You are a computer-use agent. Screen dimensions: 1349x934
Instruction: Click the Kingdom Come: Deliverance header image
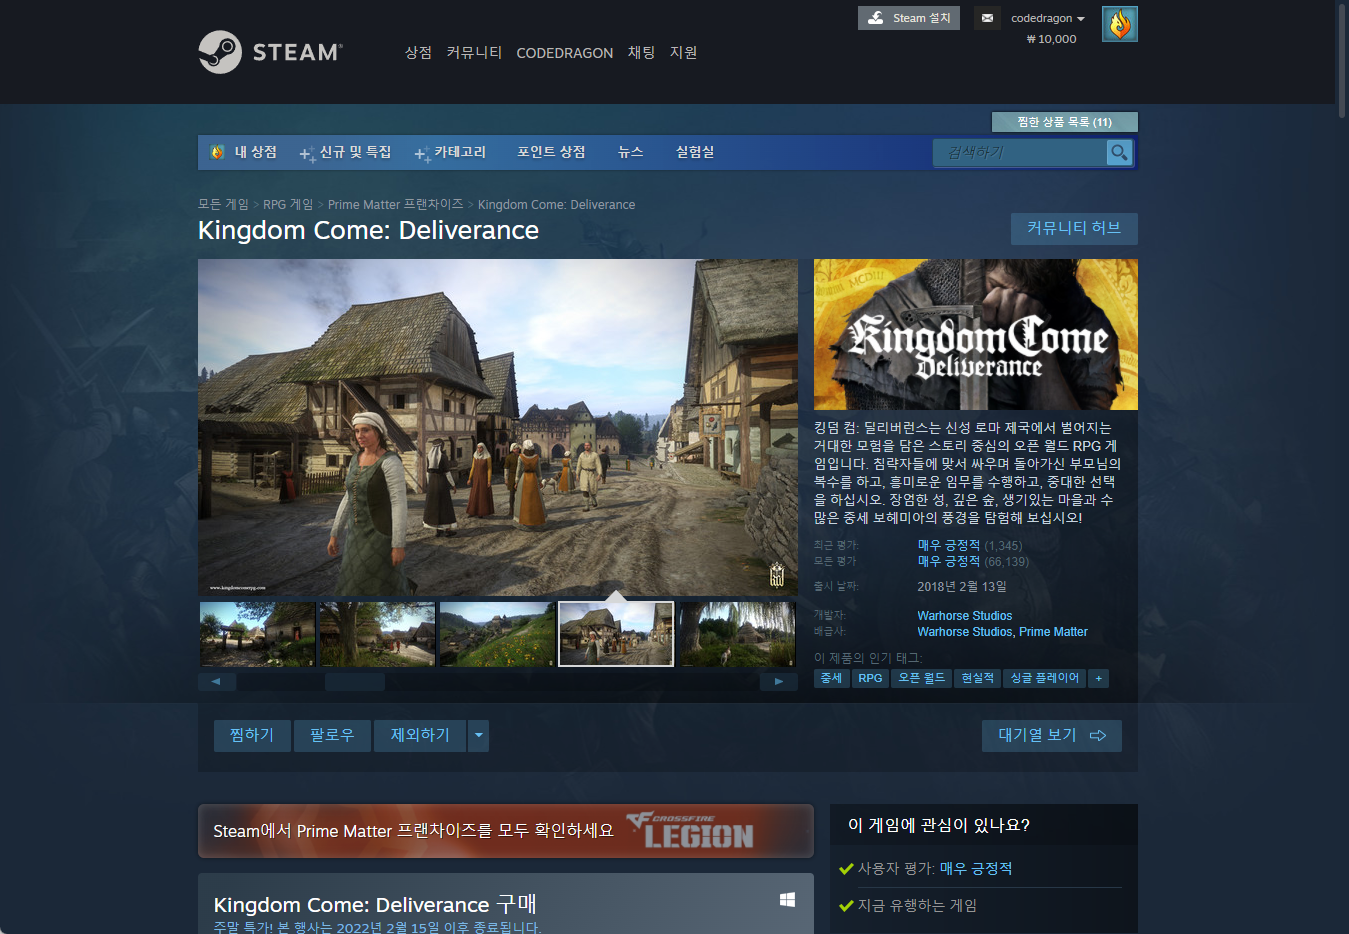point(975,334)
